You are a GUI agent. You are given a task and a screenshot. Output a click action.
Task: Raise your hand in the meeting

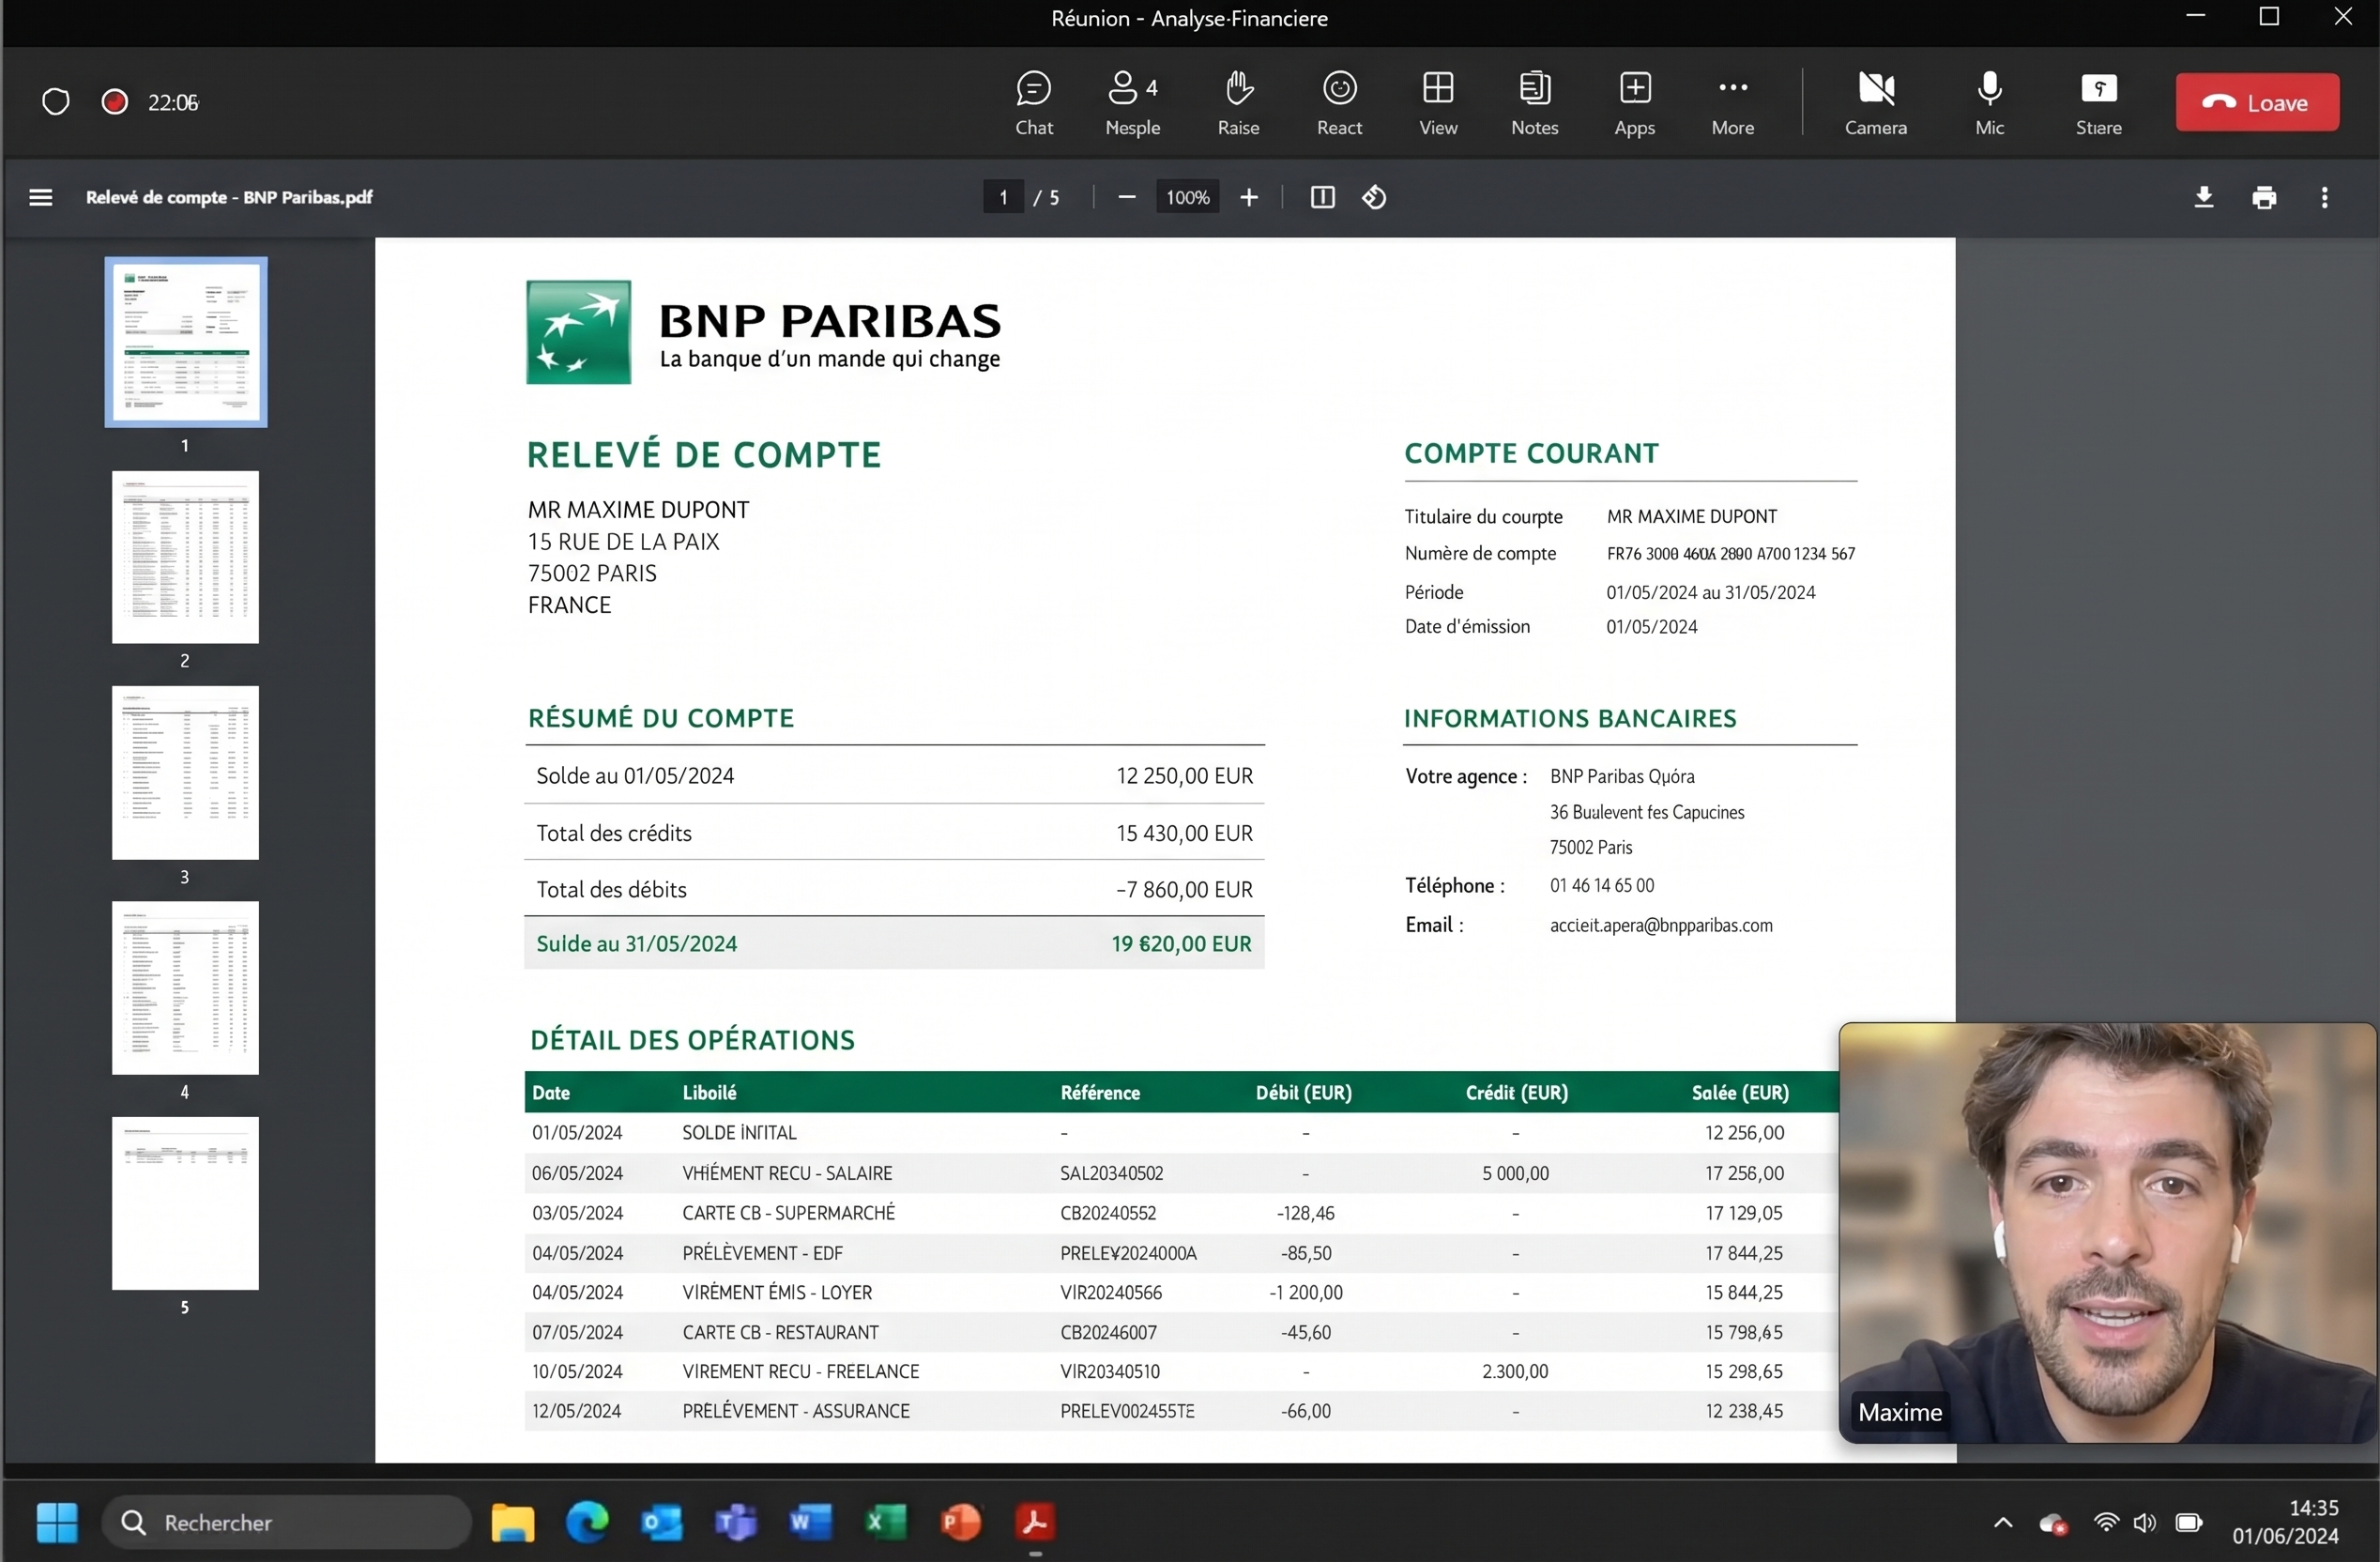1238,102
